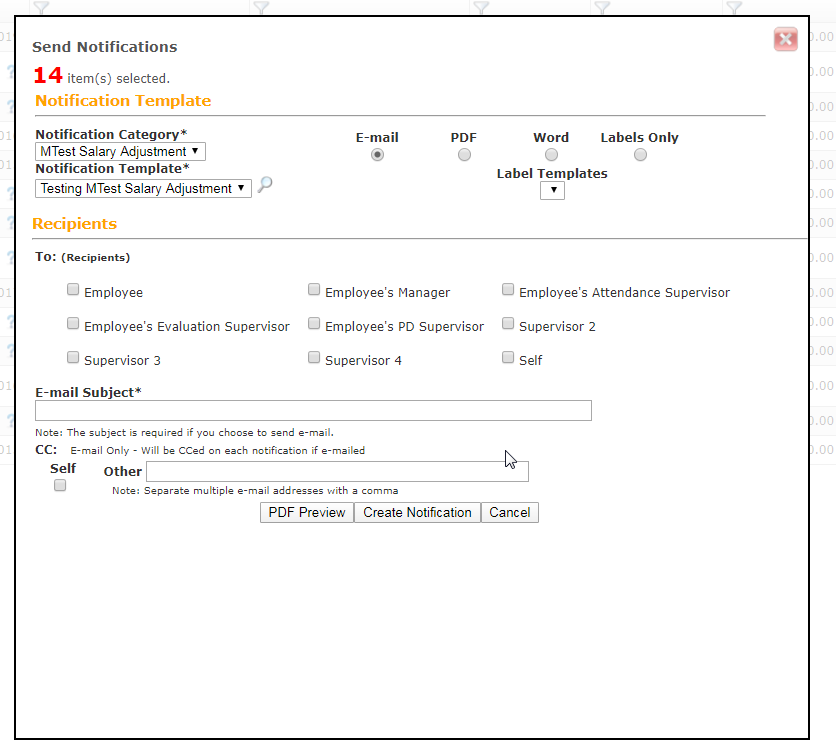
Task: Check the Employee's Manager checkbox
Action: pyautogui.click(x=314, y=290)
